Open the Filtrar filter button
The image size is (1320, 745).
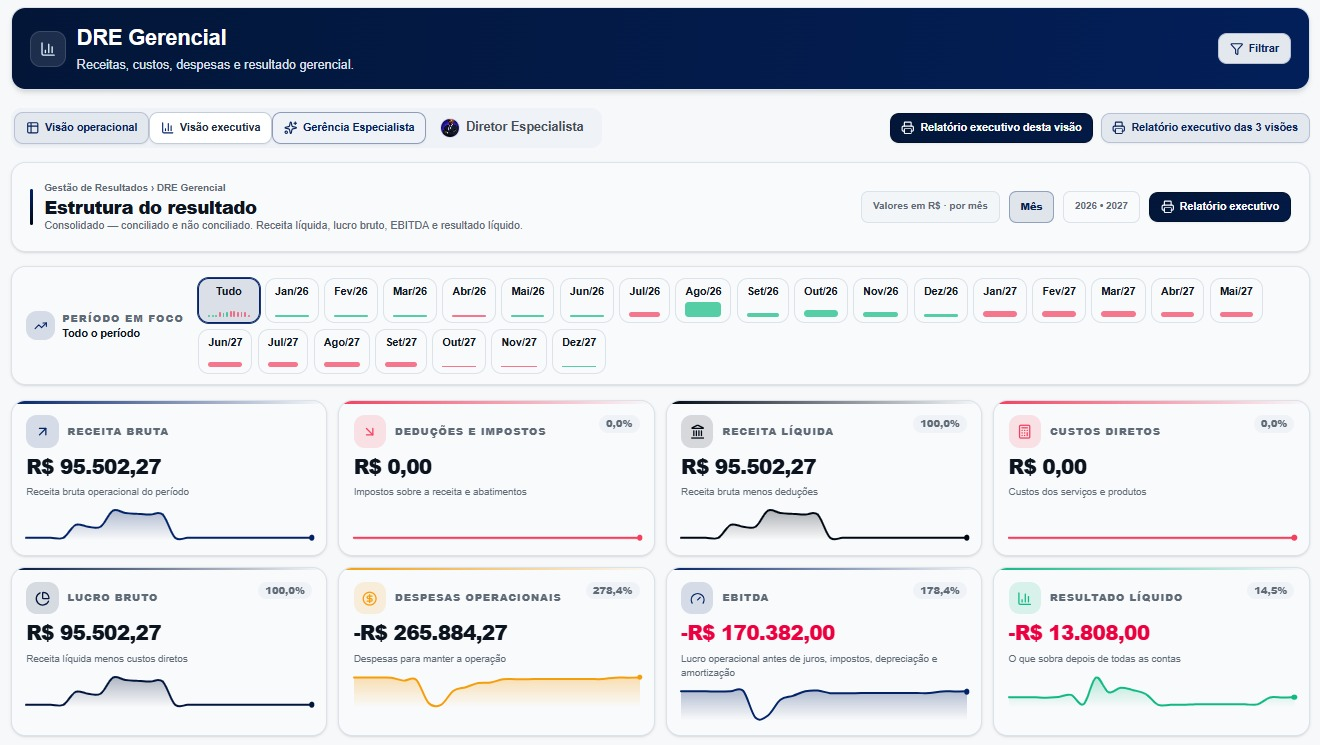1254,48
